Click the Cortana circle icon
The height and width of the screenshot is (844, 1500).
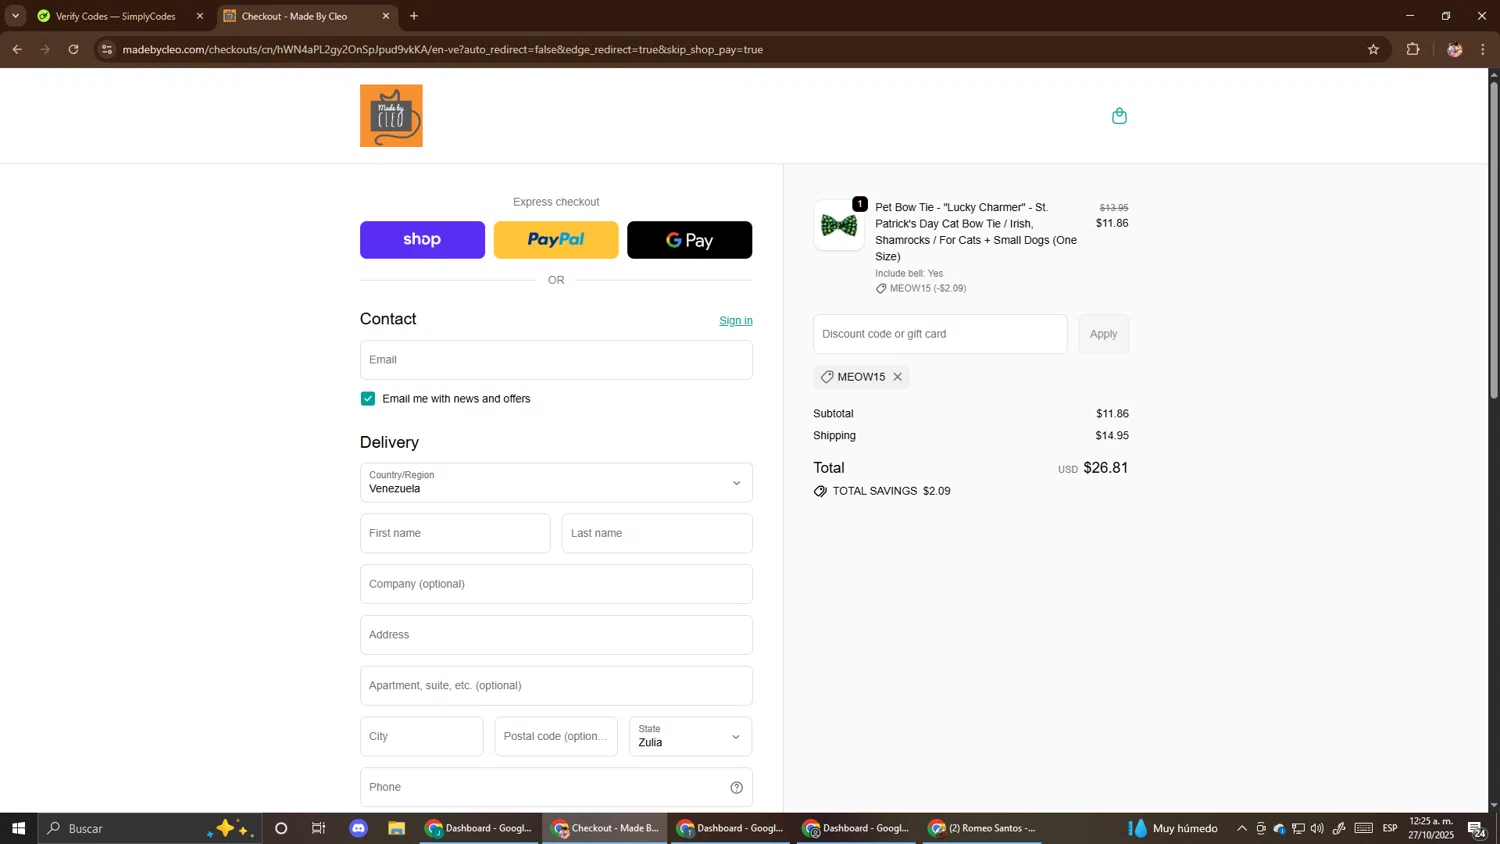(281, 828)
